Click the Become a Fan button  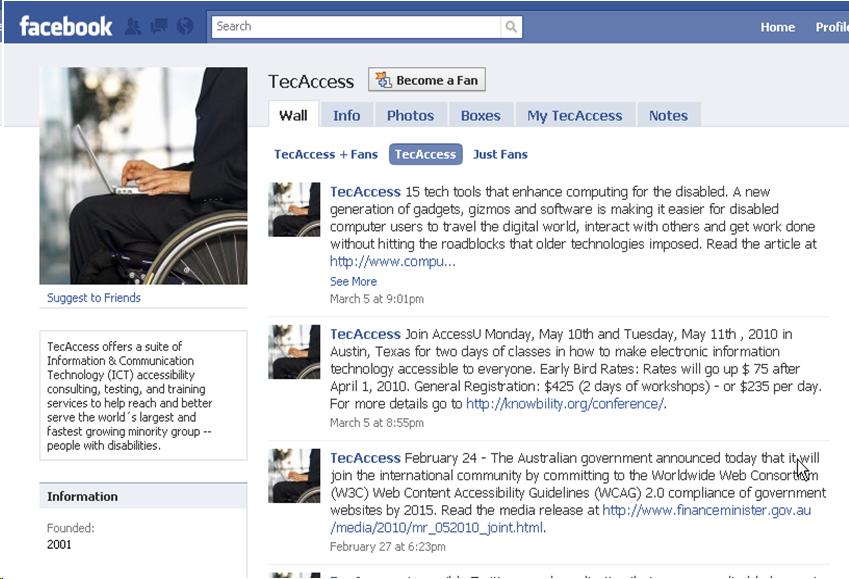(427, 80)
